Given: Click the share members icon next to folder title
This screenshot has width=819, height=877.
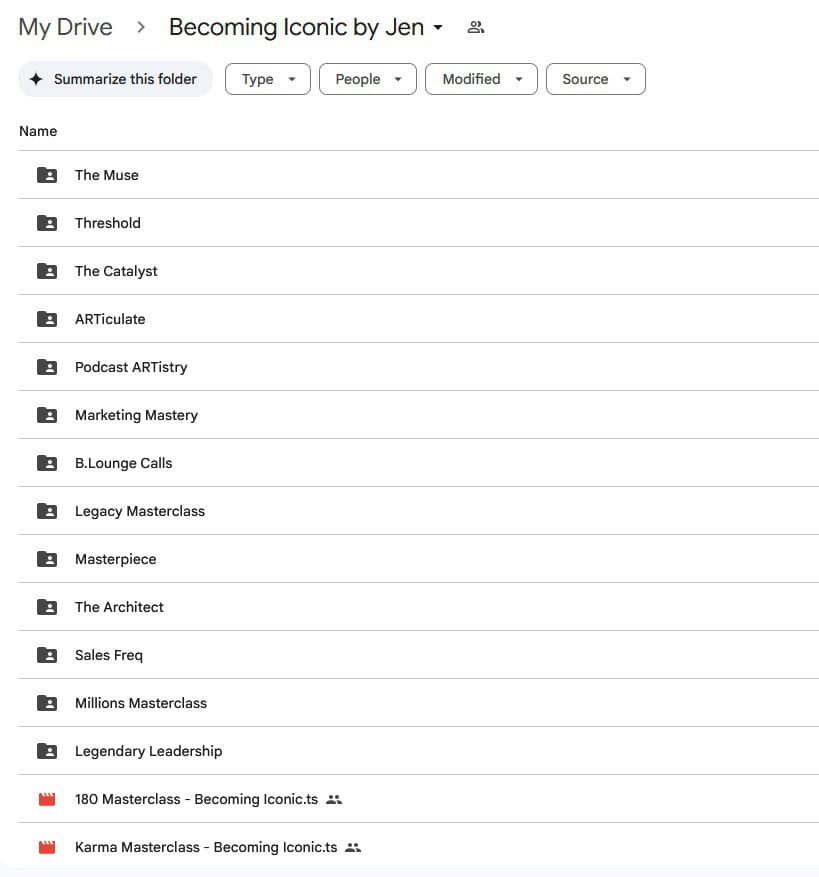Looking at the screenshot, I should pos(475,27).
